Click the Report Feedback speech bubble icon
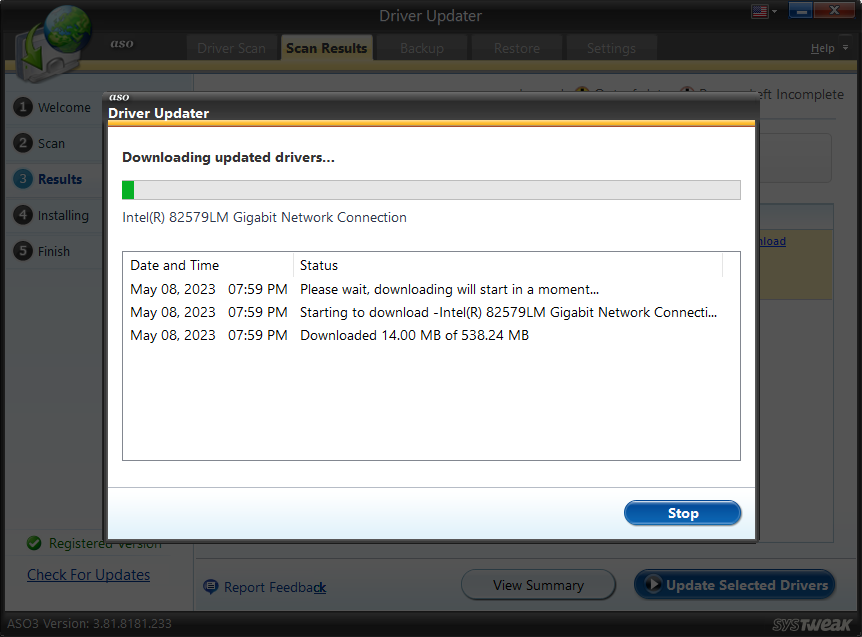 pyautogui.click(x=210, y=587)
